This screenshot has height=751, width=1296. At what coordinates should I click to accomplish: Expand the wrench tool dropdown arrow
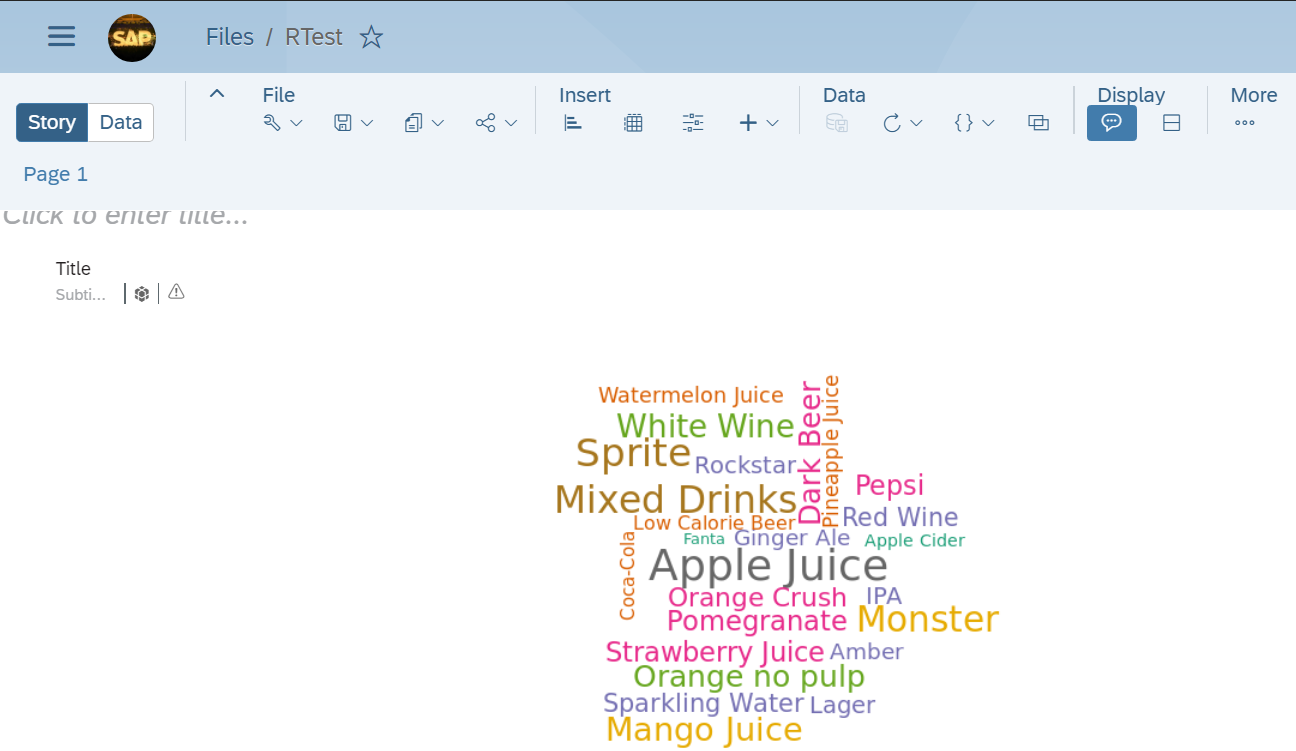[296, 123]
